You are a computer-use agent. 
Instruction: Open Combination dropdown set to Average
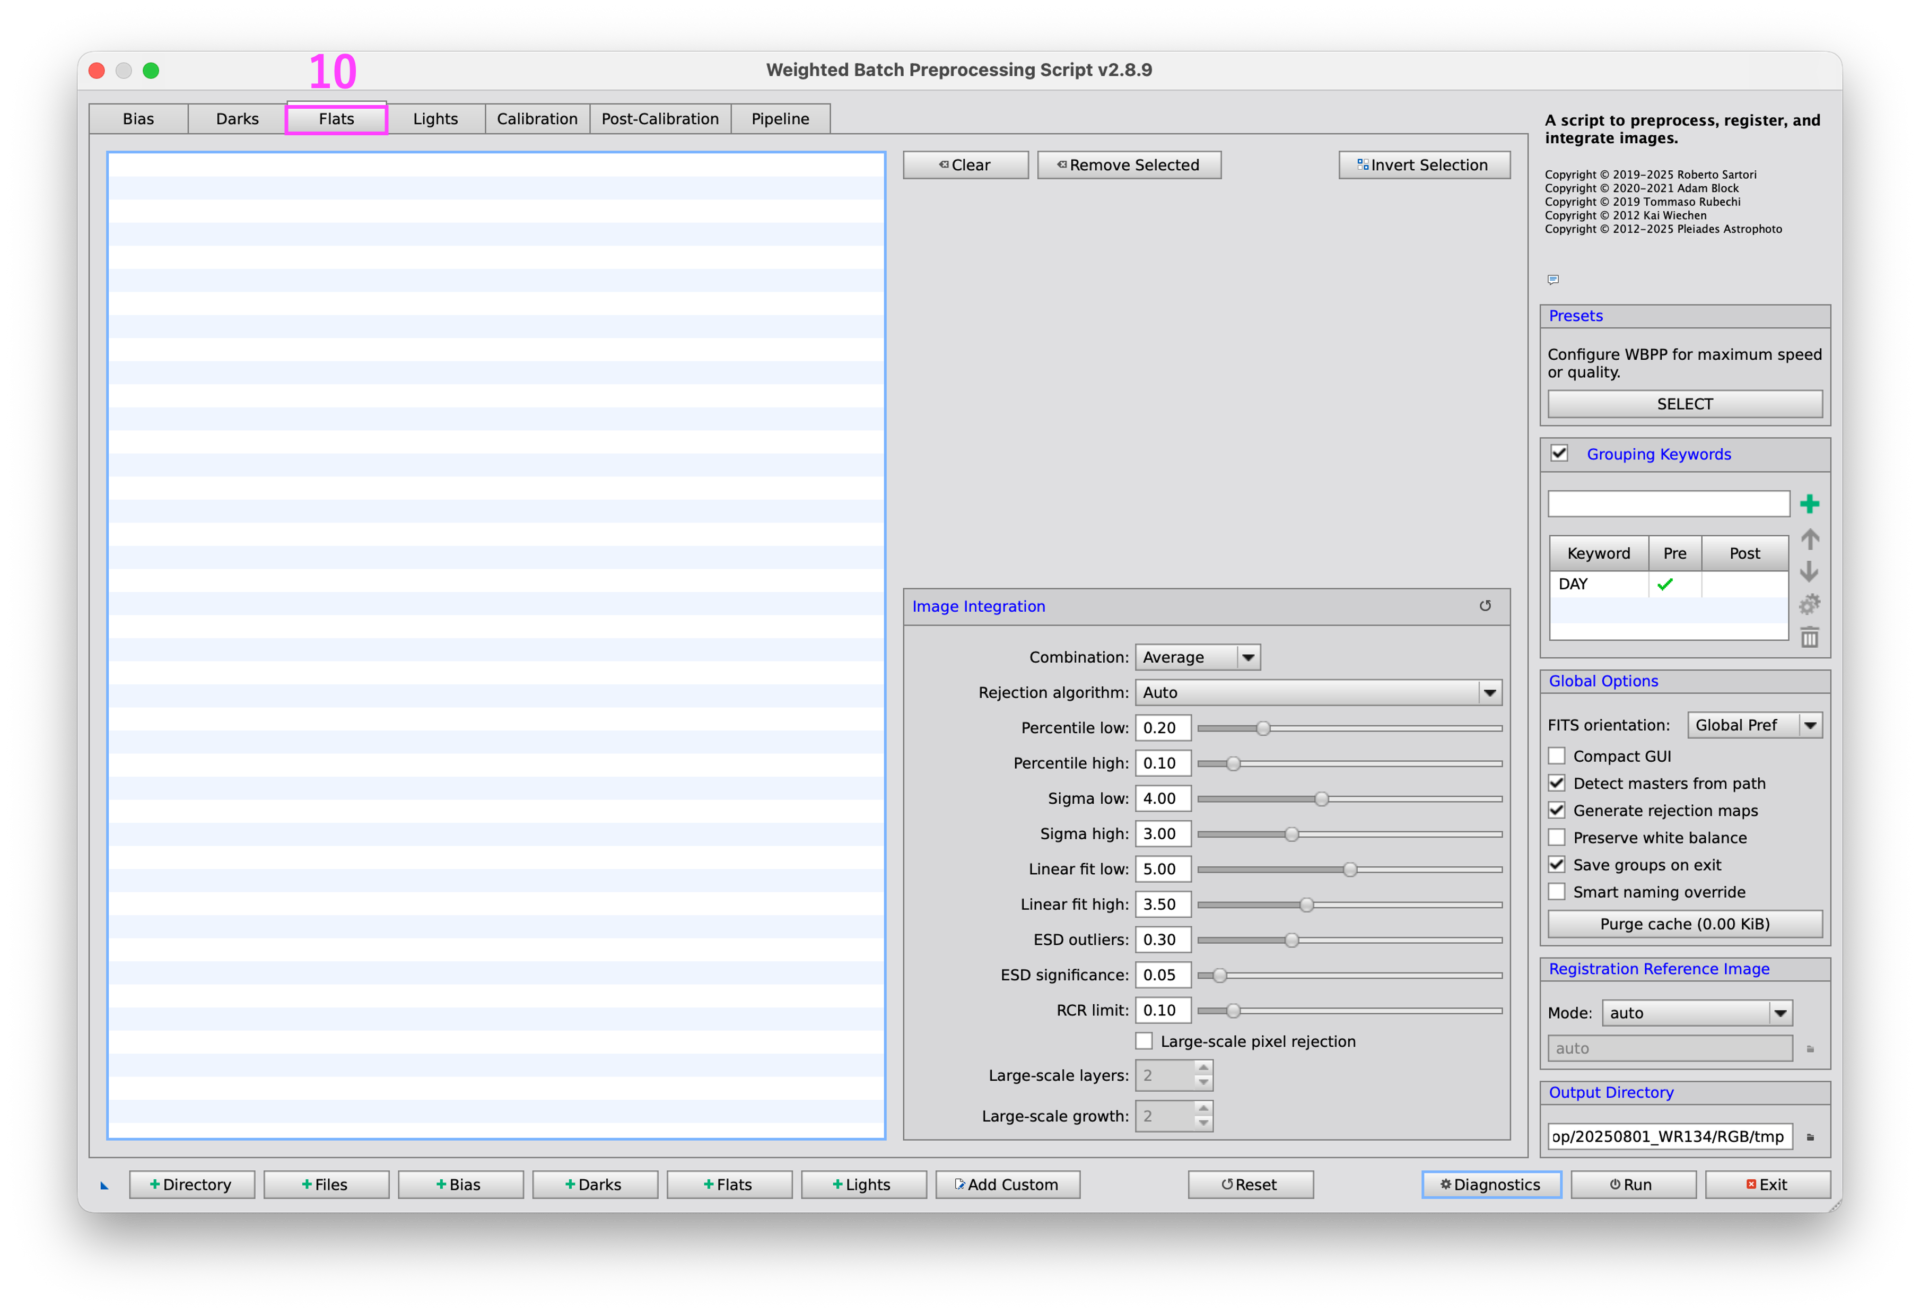click(1197, 657)
